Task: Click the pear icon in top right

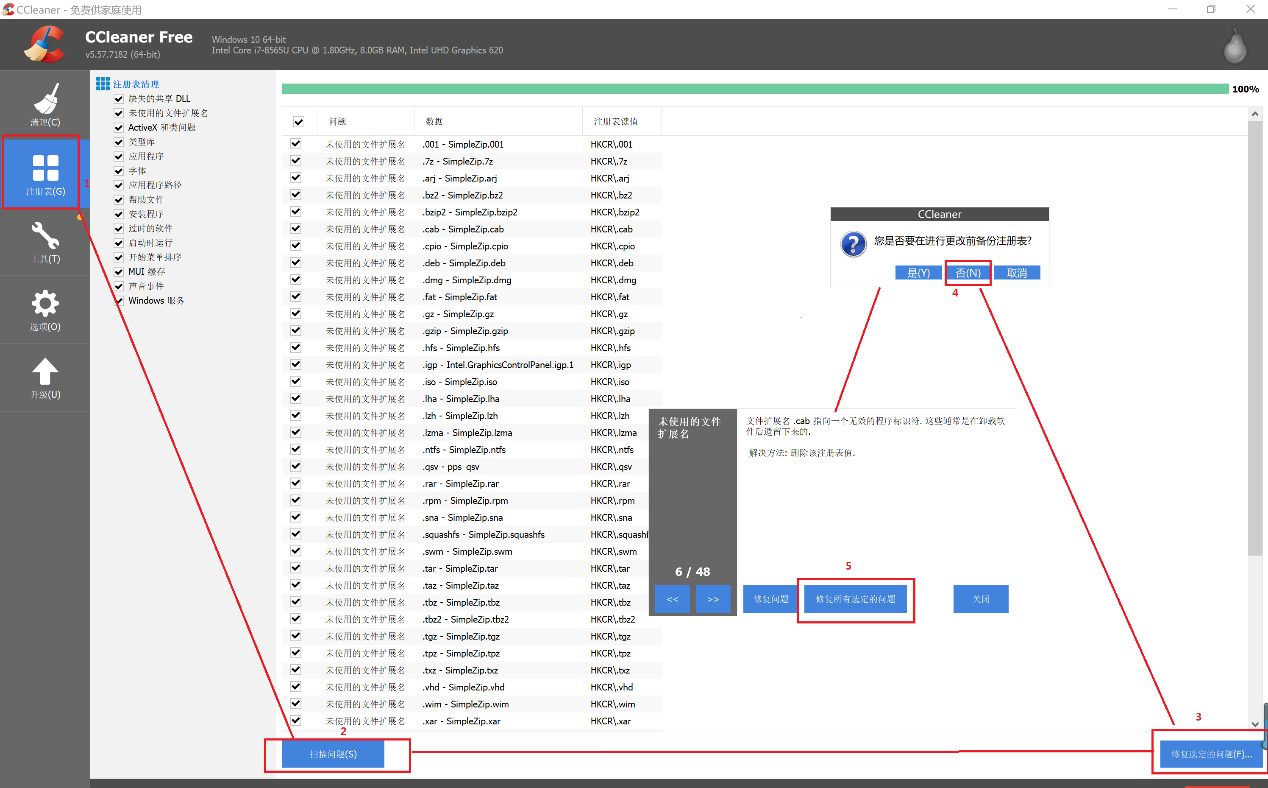Action: click(1236, 44)
